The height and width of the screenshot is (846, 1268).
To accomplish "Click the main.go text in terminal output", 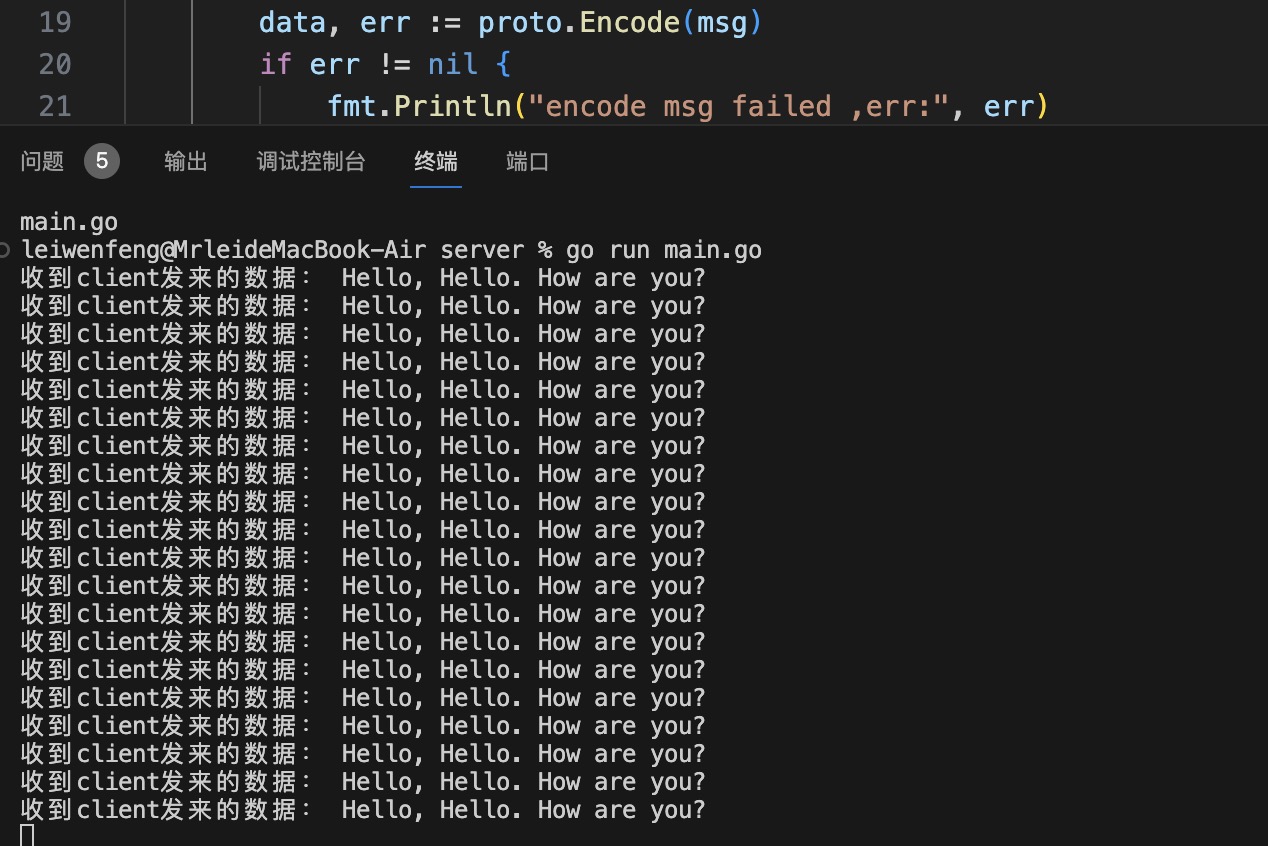I will [69, 222].
